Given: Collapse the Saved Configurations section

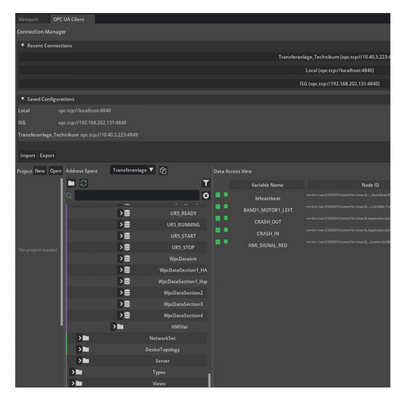Looking at the screenshot, I should tap(23, 99).
